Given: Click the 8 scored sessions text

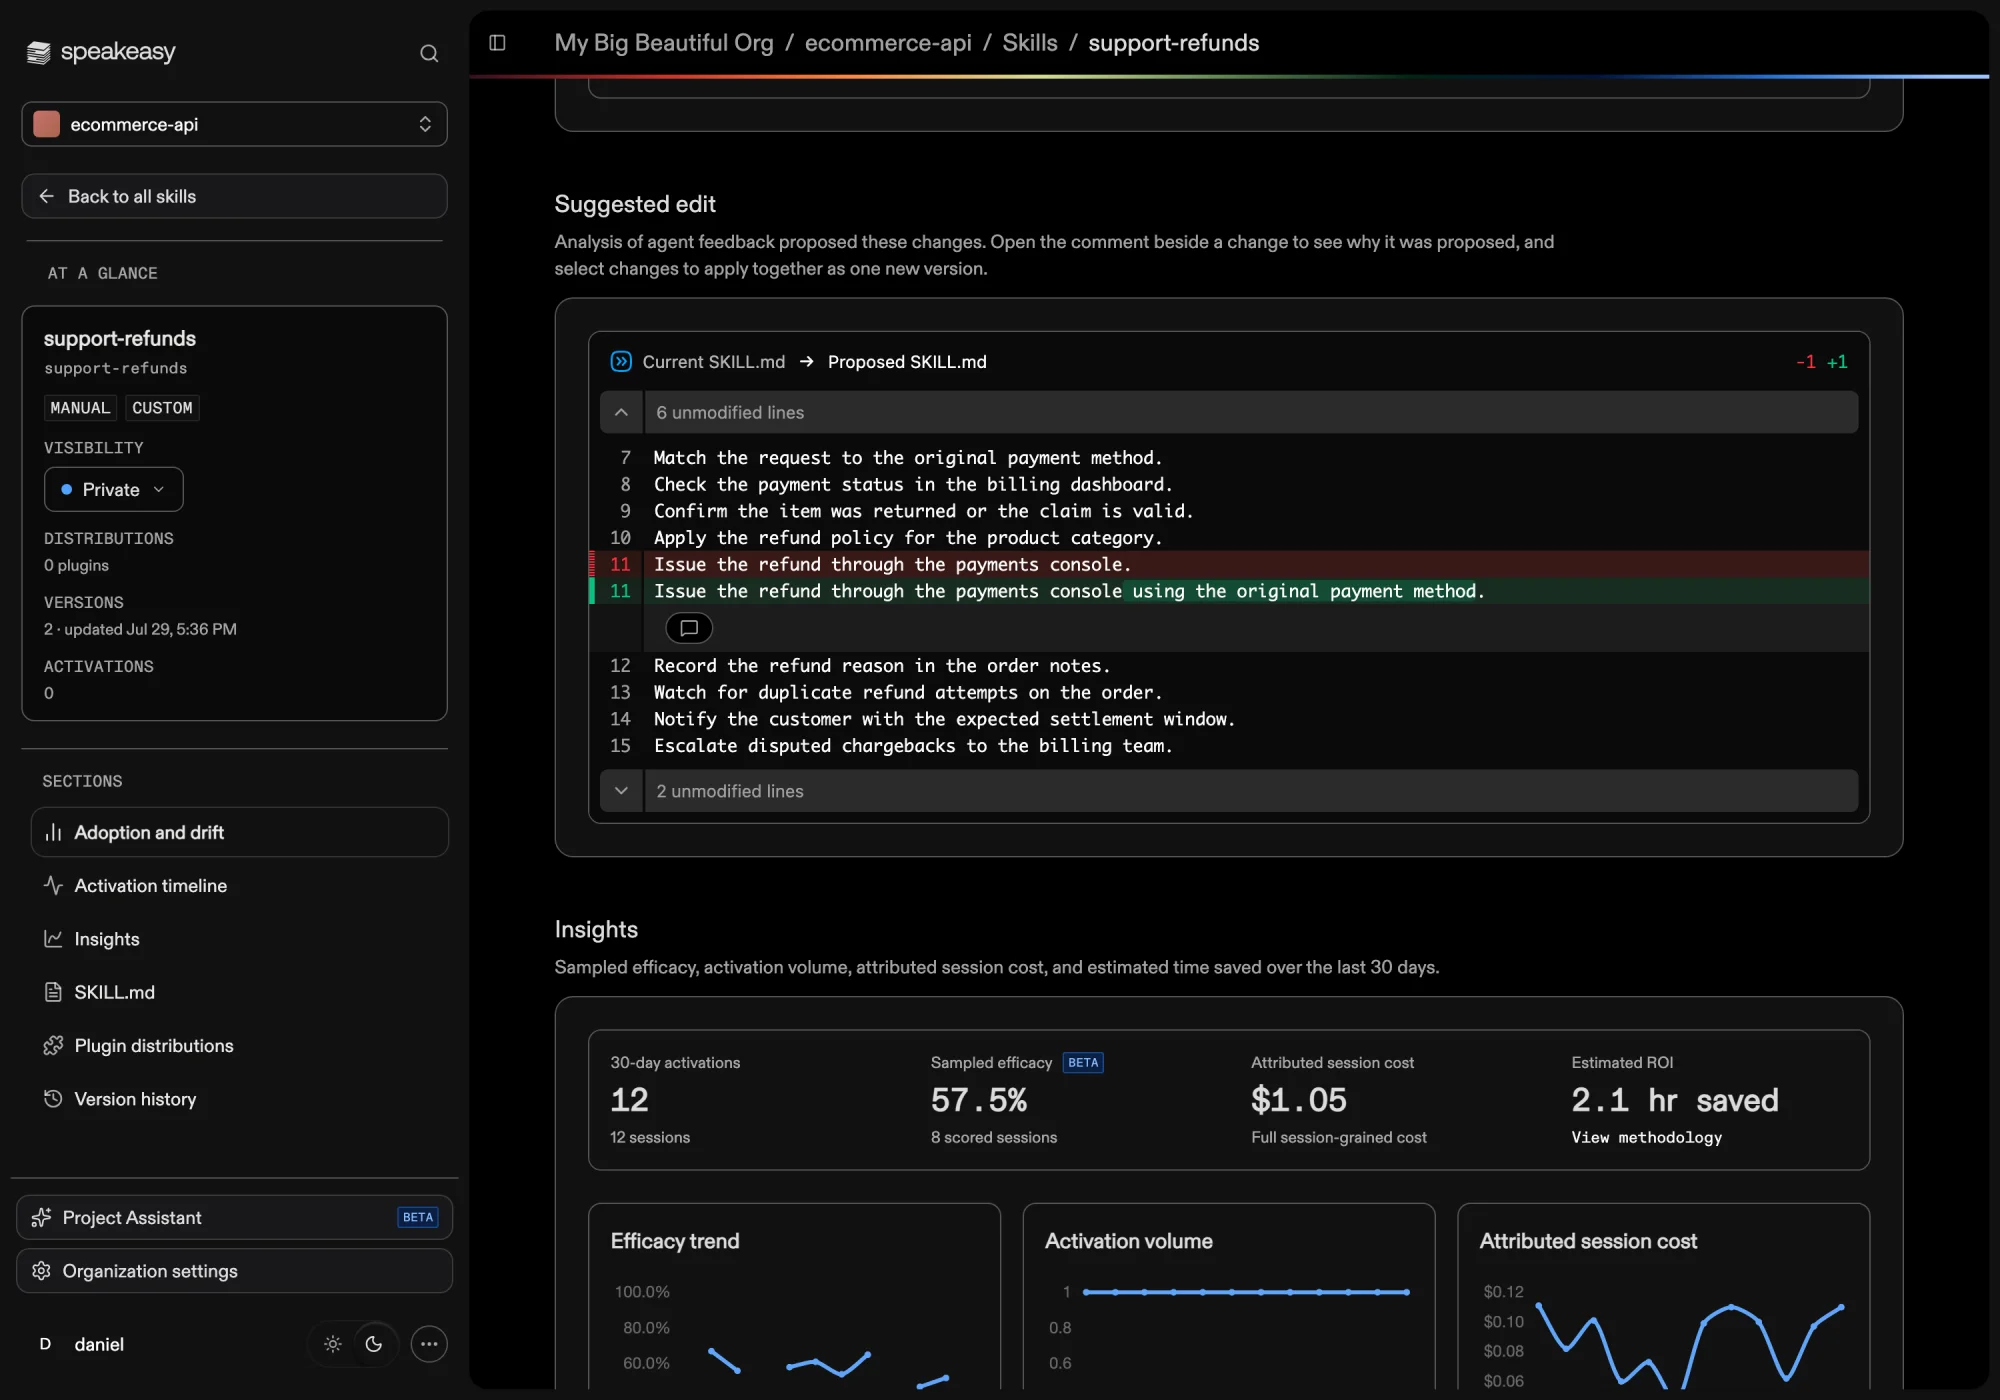Looking at the screenshot, I should pyautogui.click(x=993, y=1137).
